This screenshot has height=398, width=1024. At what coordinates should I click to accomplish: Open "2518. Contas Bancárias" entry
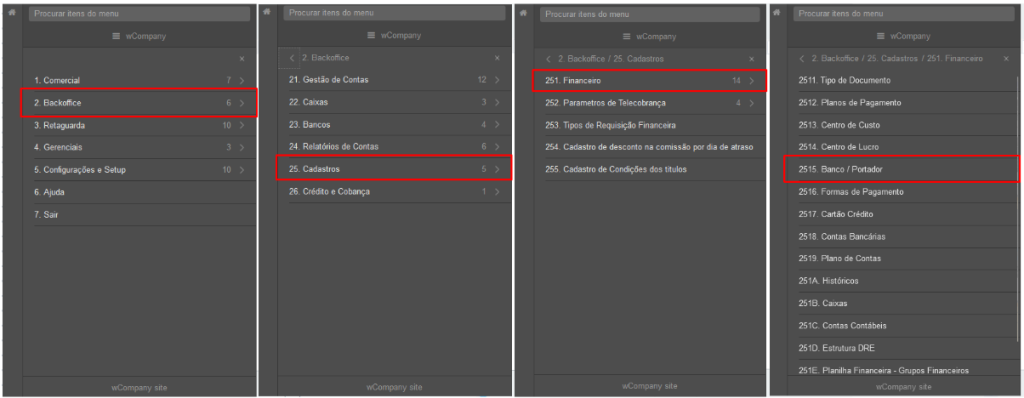(901, 236)
